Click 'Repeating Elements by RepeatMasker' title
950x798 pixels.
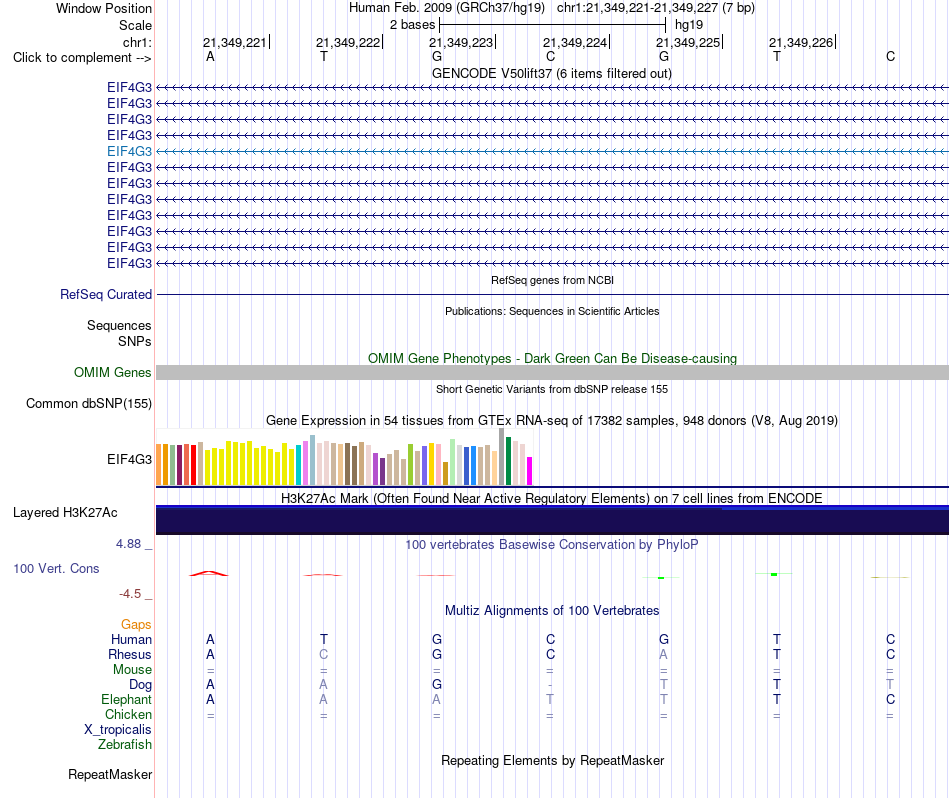pos(552,760)
